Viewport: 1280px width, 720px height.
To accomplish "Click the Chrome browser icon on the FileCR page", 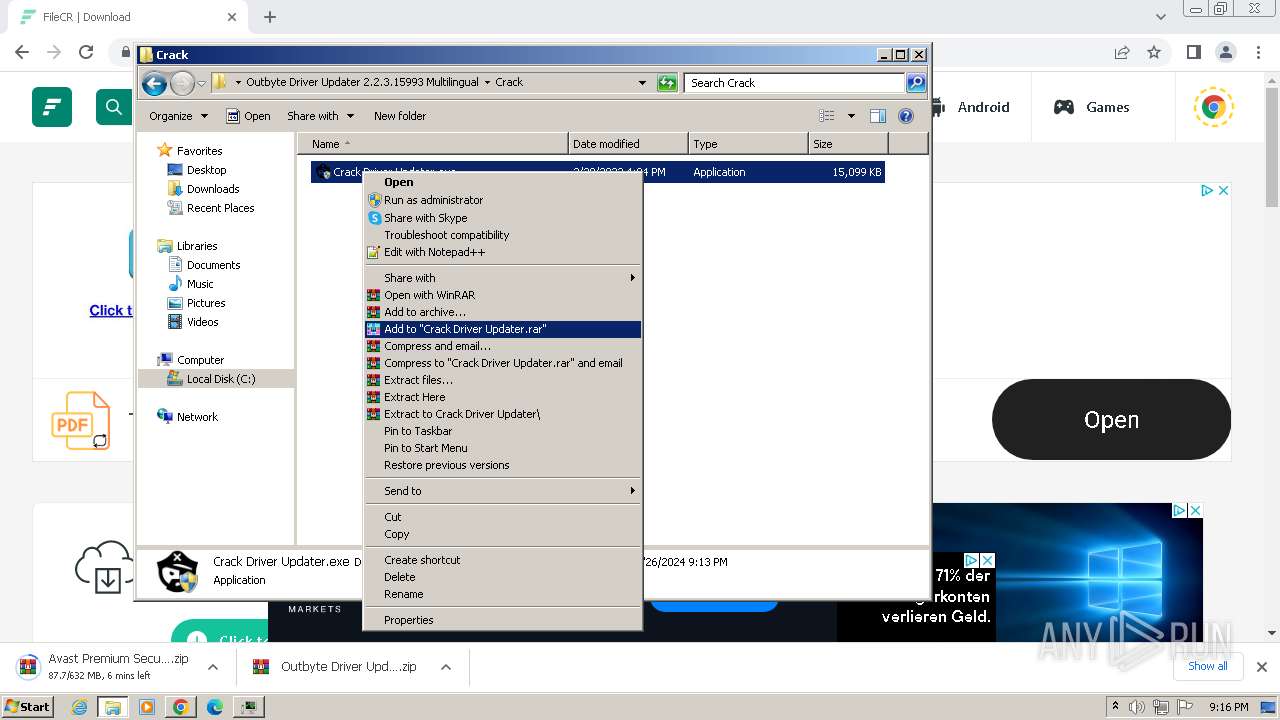I will [x=1213, y=107].
